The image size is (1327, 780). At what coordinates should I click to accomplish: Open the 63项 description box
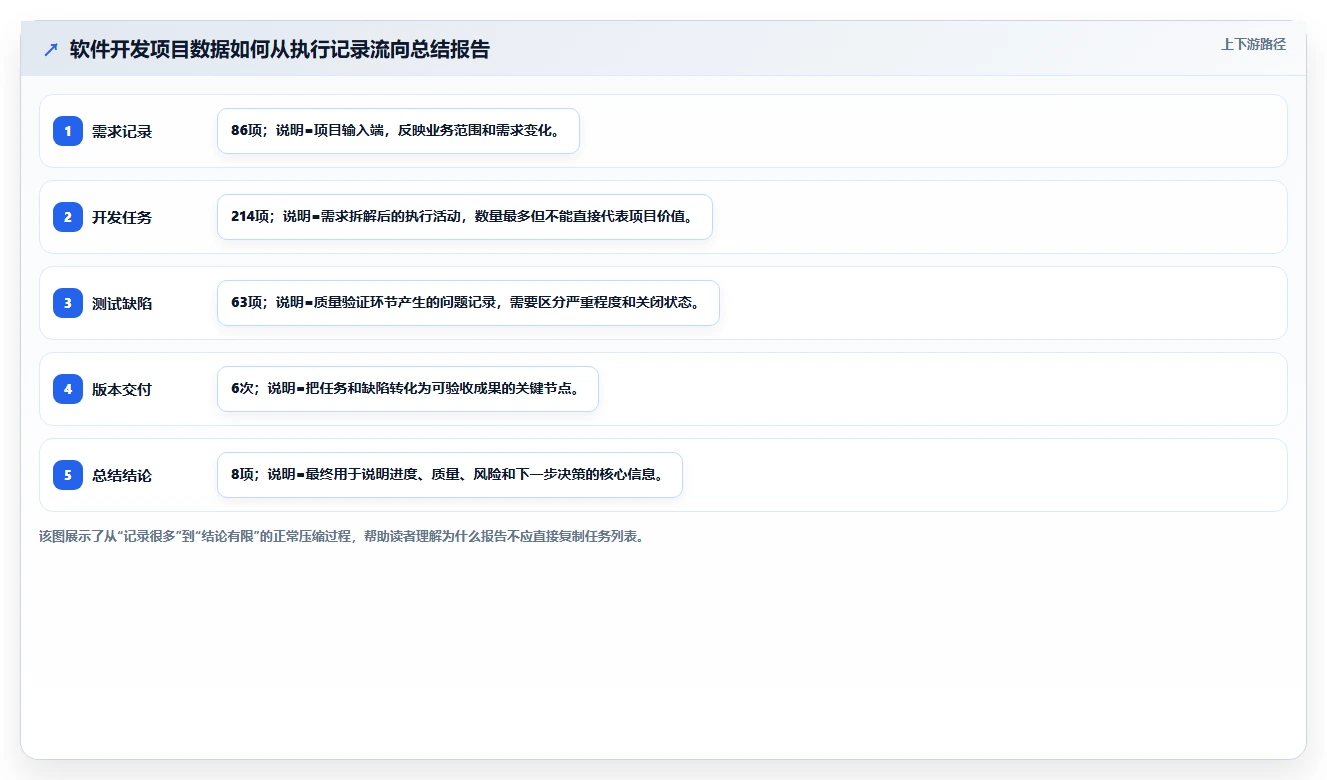pyautogui.click(x=468, y=303)
